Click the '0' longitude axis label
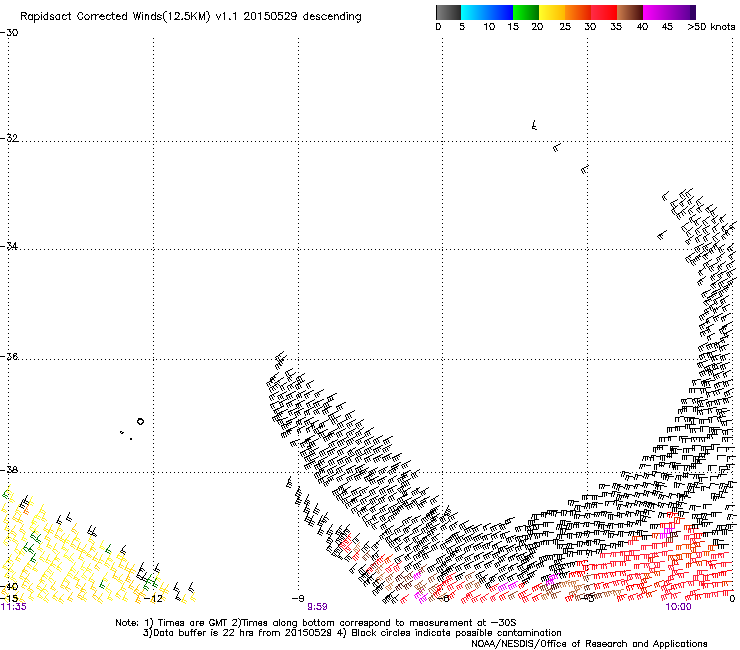The width and height of the screenshot is (740, 650). pos(732,598)
